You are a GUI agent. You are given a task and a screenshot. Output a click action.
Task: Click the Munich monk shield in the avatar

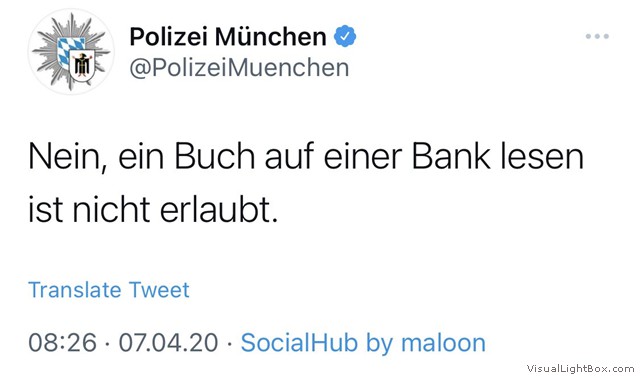(x=83, y=64)
